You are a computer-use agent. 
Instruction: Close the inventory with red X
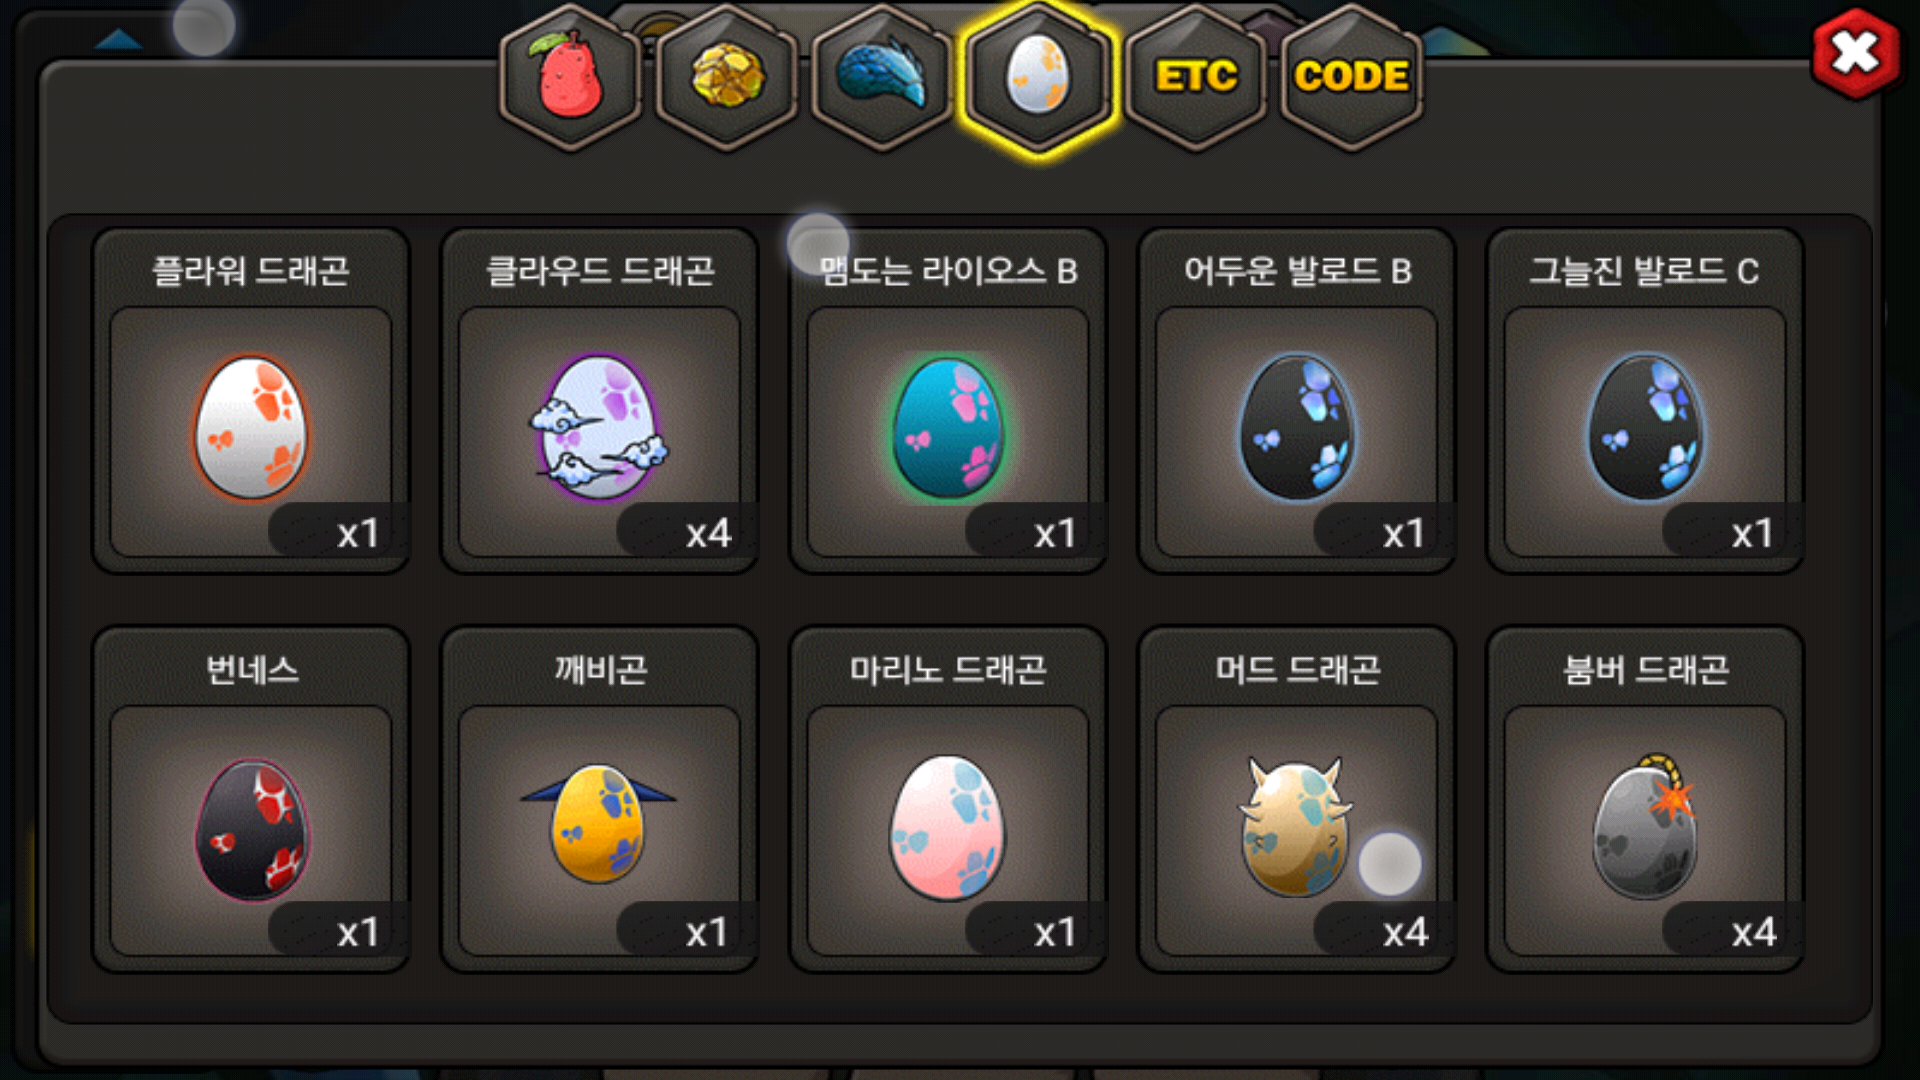pyautogui.click(x=1856, y=54)
